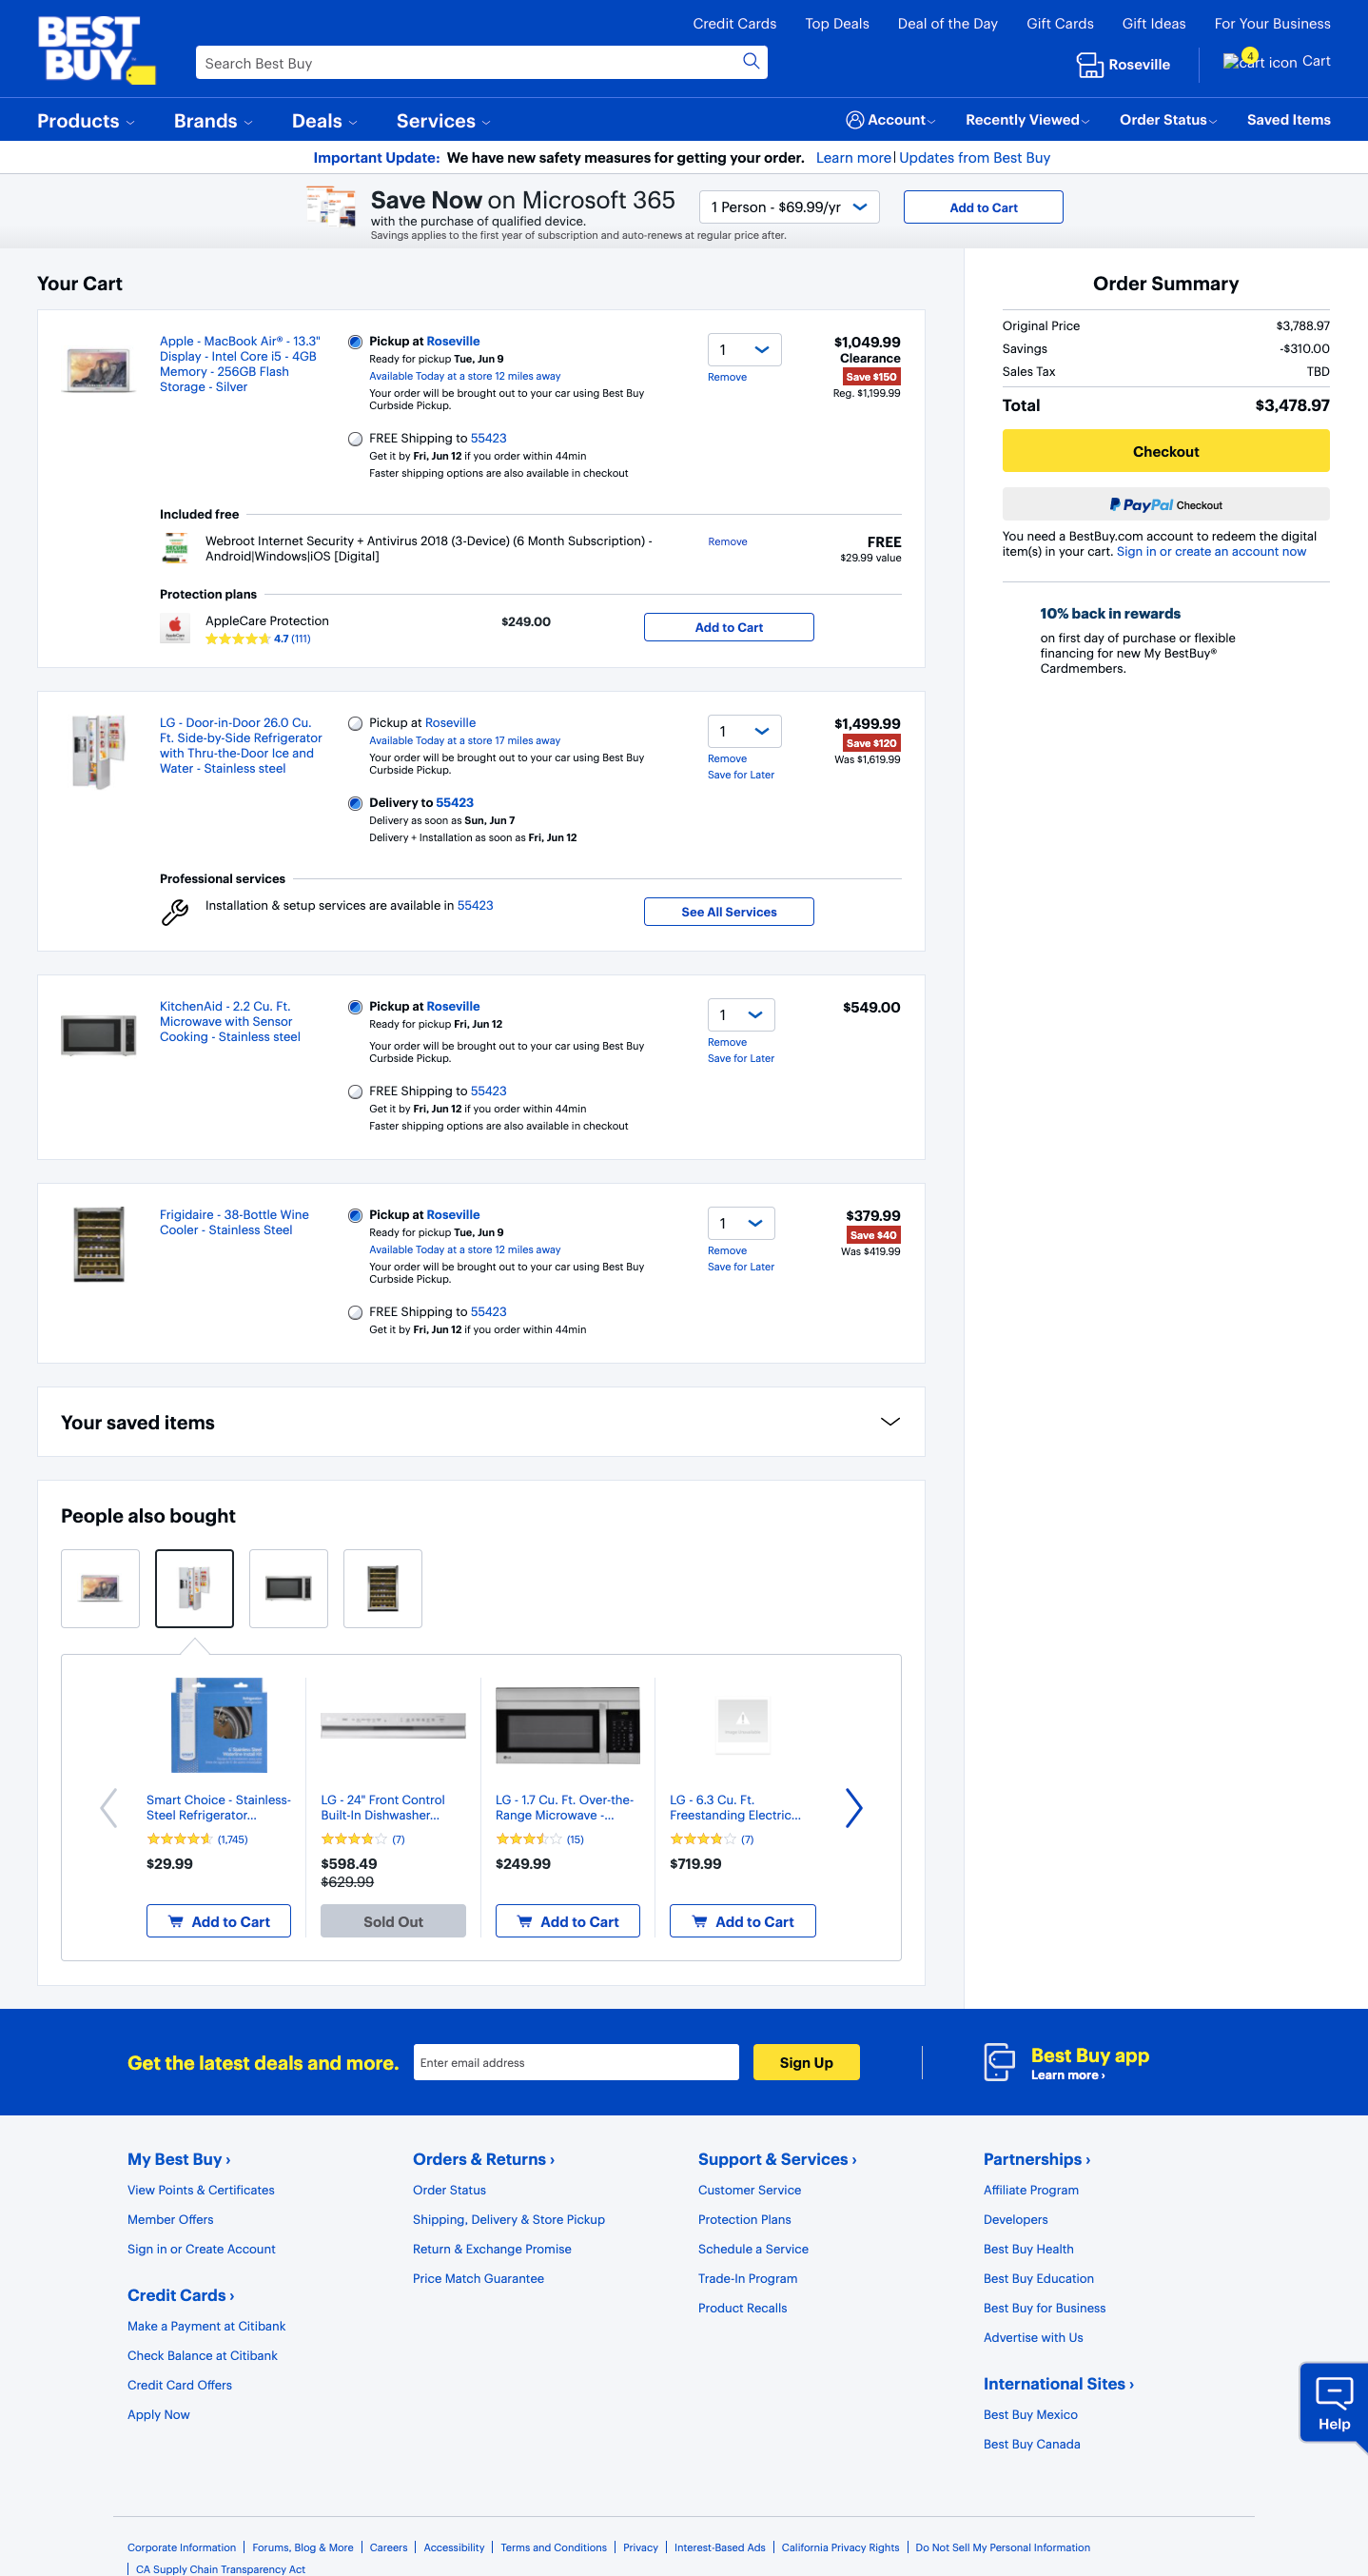
Task: Click See All Services button
Action: (728, 912)
